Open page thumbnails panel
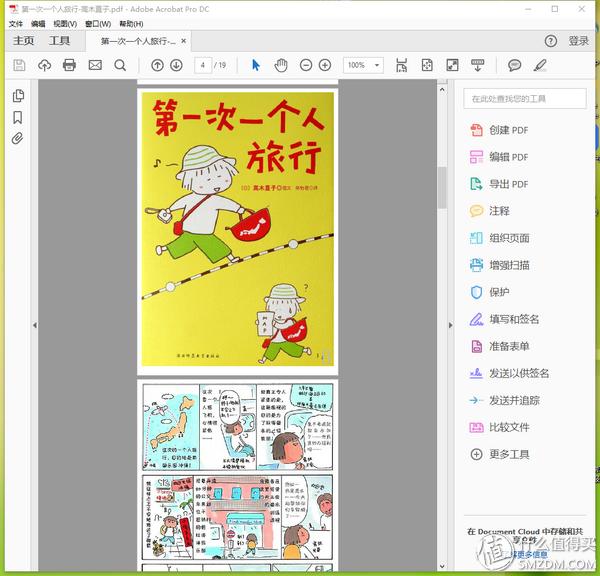This screenshot has width=600, height=576. coord(18,96)
